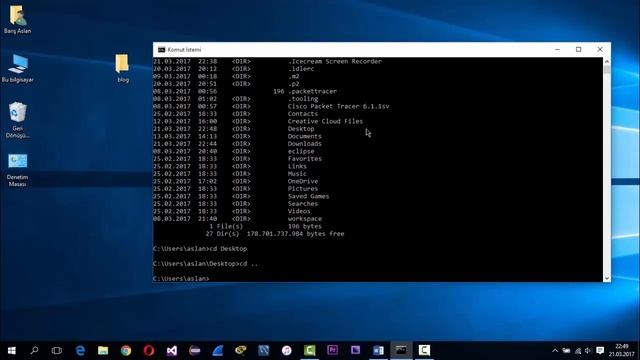Screen dimensions: 640x360
Task: Select Denetim Masası desktop icon
Action: (18, 170)
